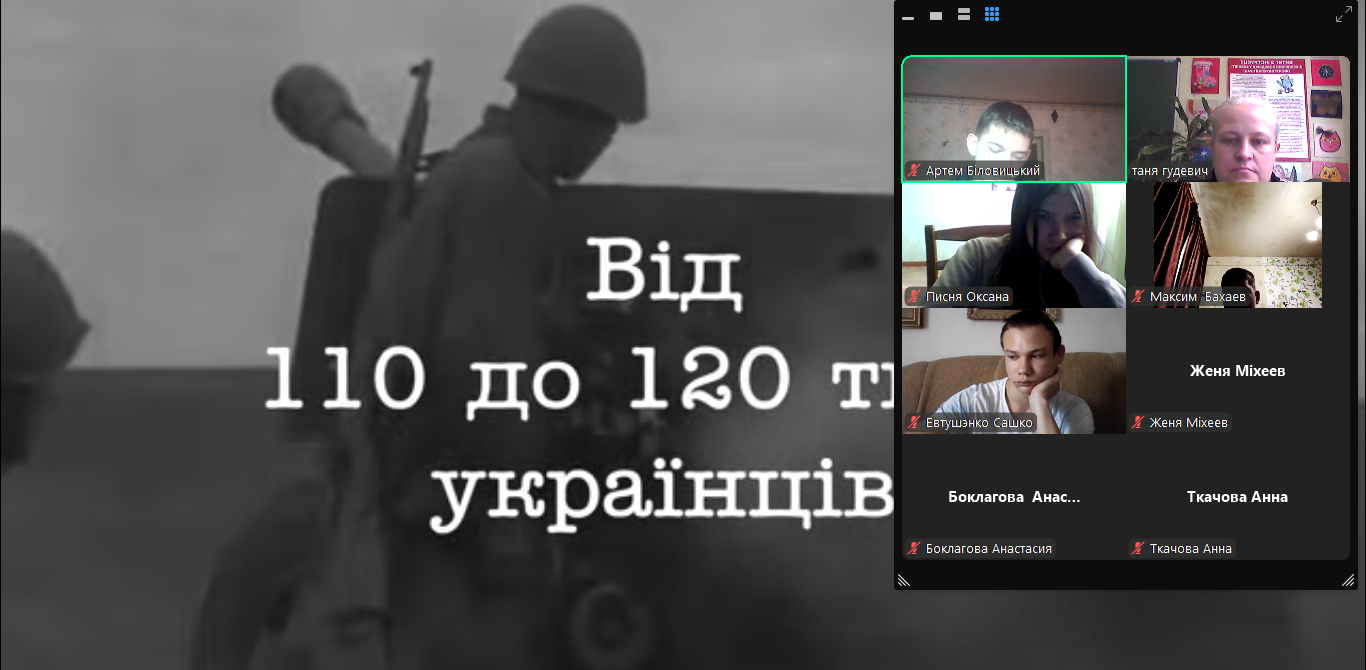Click muted mic icon for Артем Біловицький
Screen dimensions: 1366x670
click(914, 171)
